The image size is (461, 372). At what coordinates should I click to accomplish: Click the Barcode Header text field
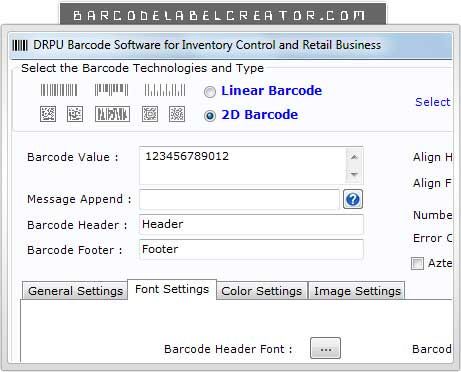click(251, 224)
